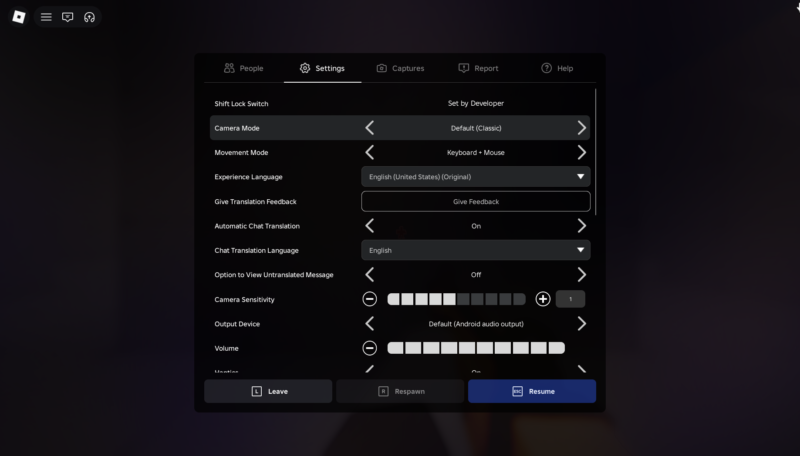Screen dimensions: 800x456
Task: Go to the Report tab
Action: pos(479,68)
